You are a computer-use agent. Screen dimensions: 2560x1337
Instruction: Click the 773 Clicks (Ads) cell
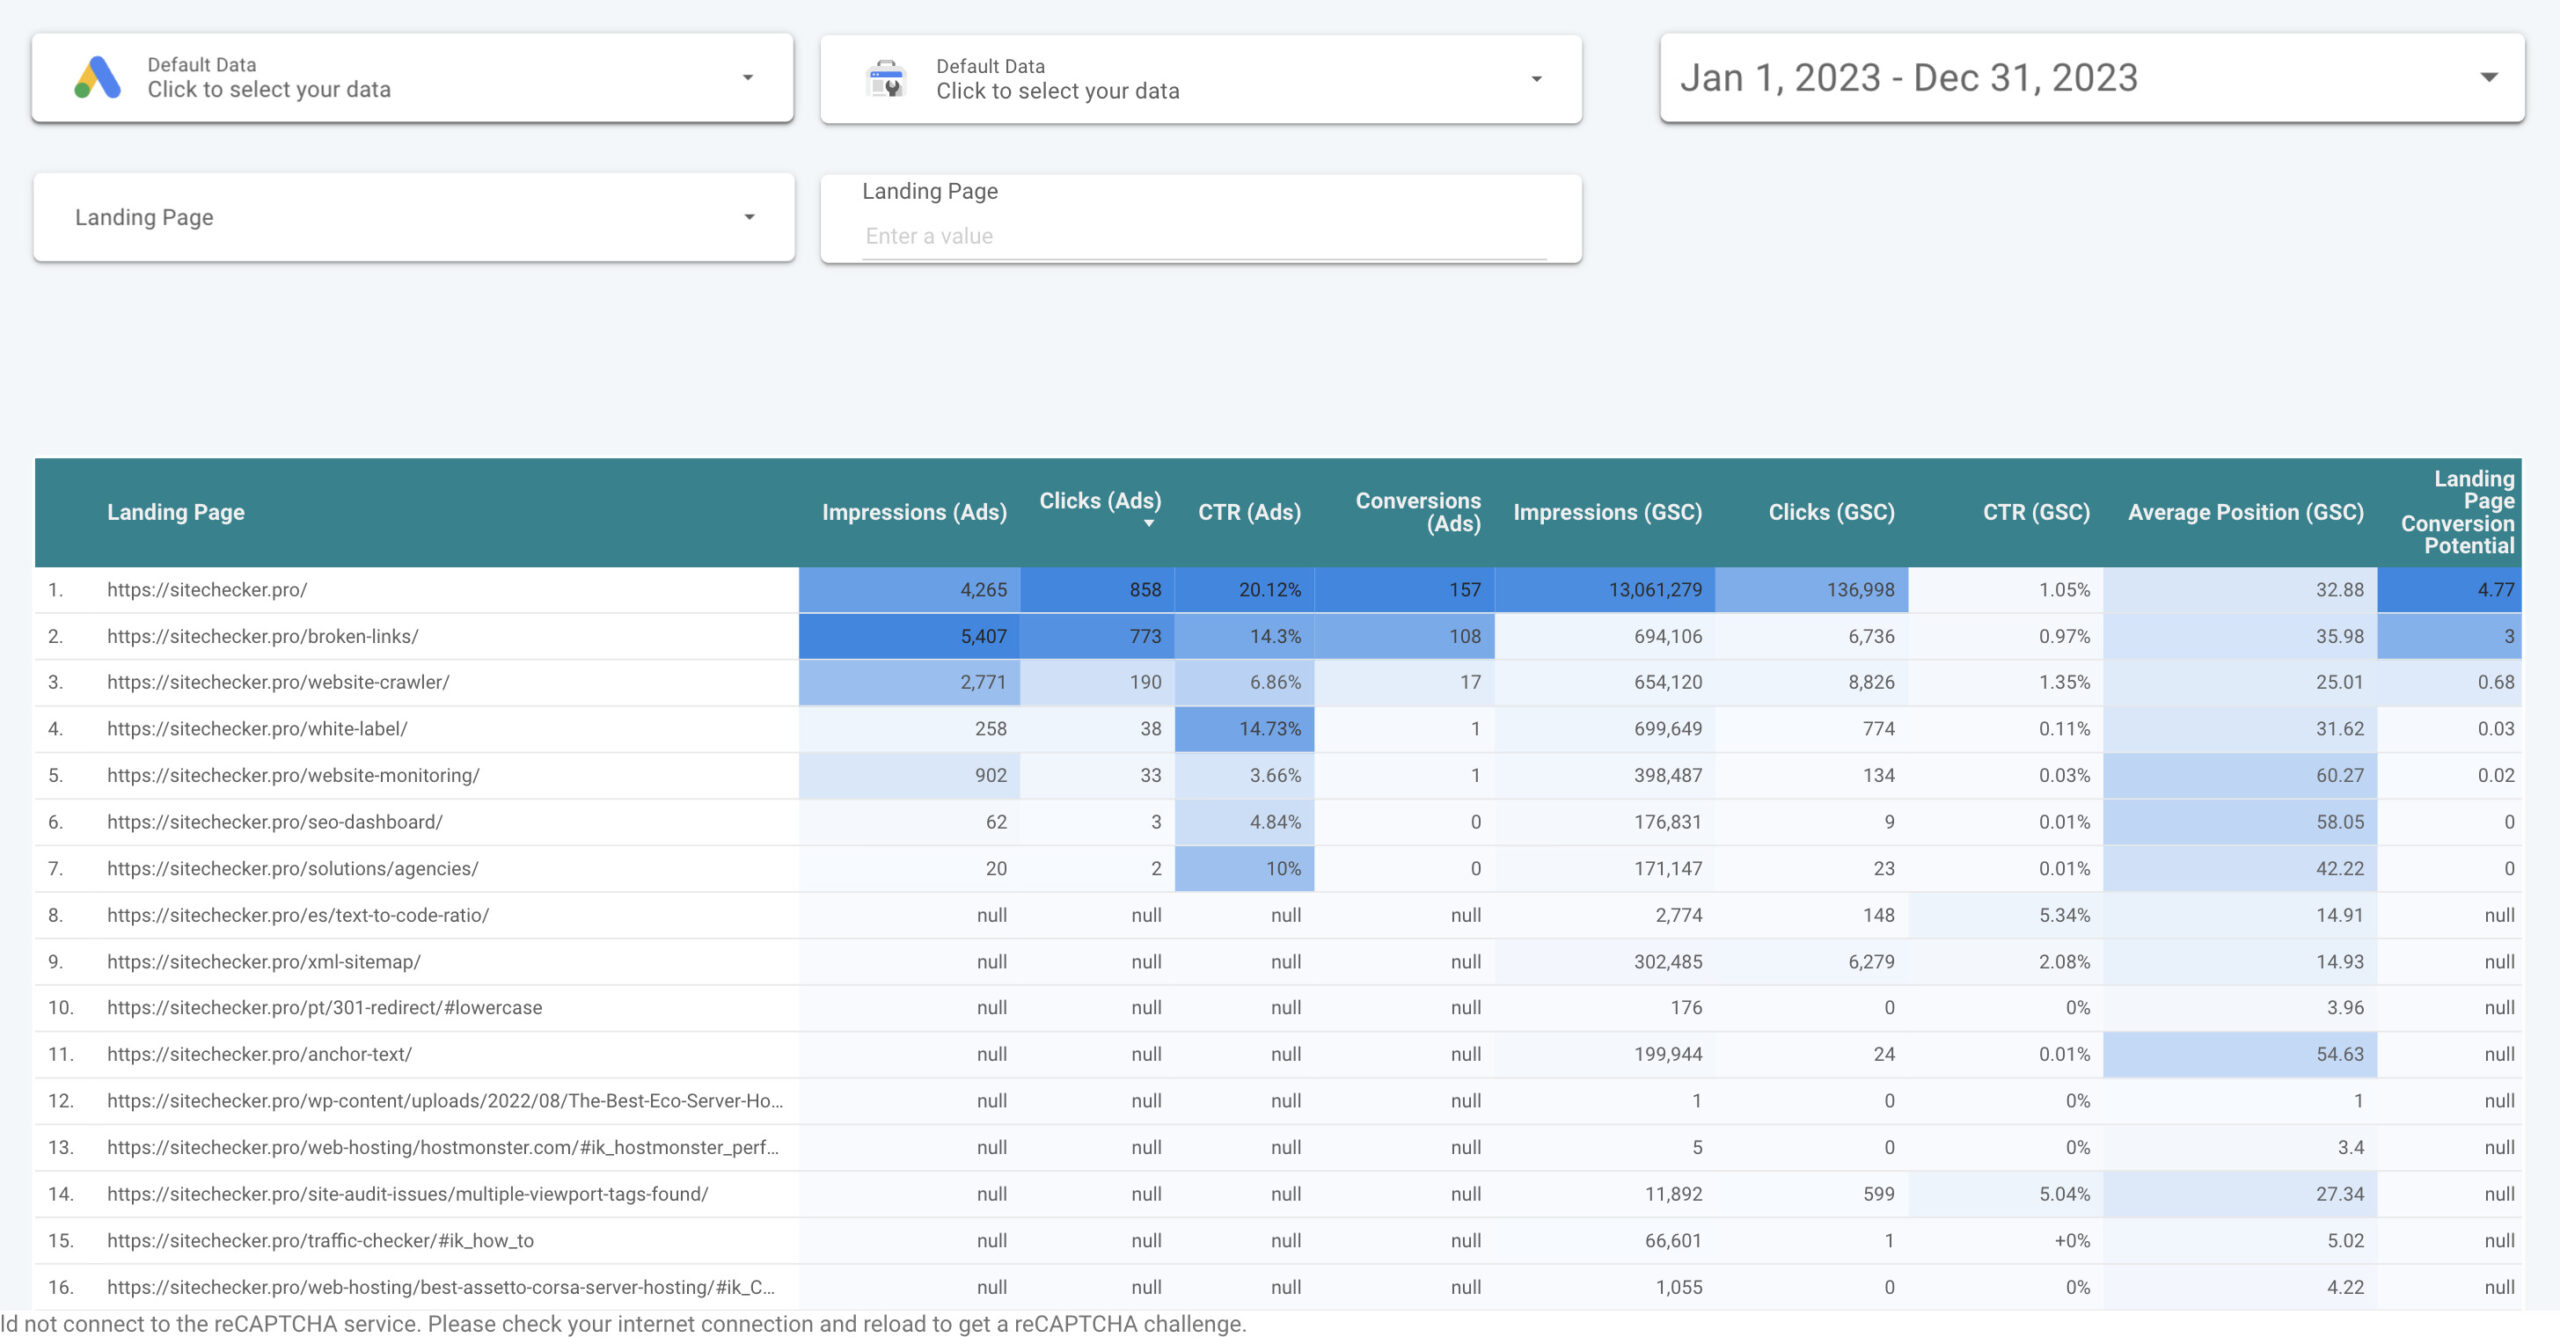pyautogui.click(x=1097, y=636)
